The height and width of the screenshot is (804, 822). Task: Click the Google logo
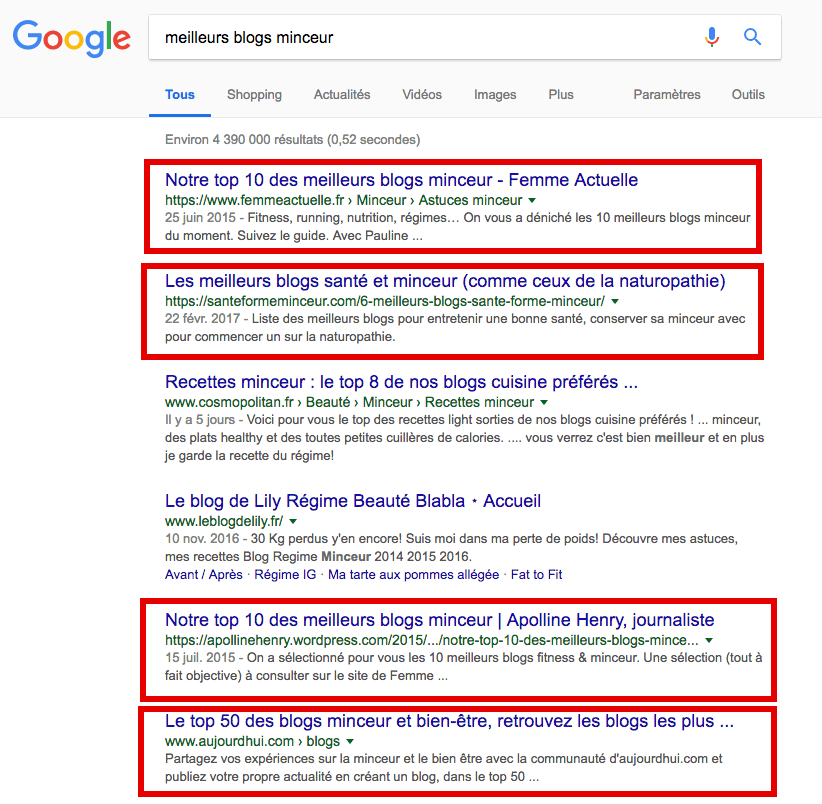(72, 38)
